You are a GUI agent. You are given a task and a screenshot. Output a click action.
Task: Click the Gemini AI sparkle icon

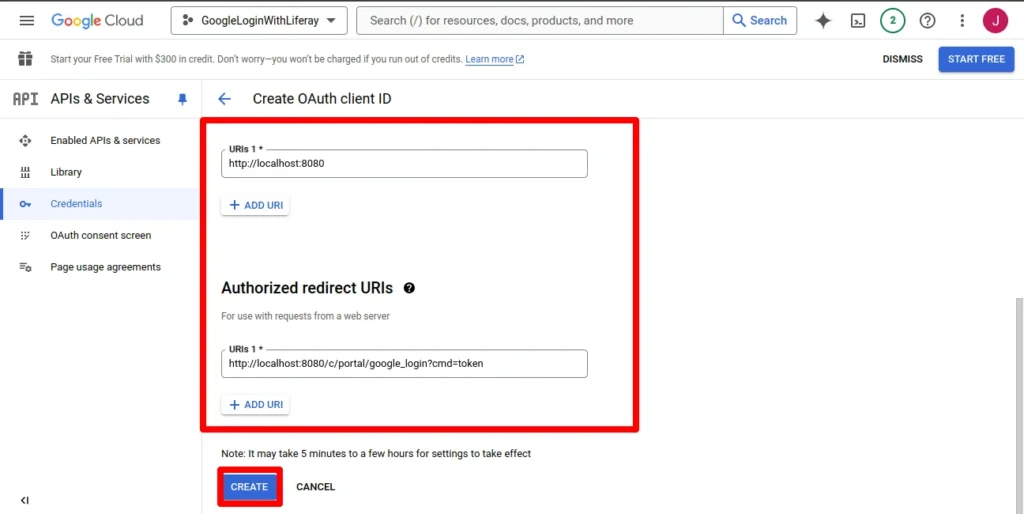[x=823, y=20]
